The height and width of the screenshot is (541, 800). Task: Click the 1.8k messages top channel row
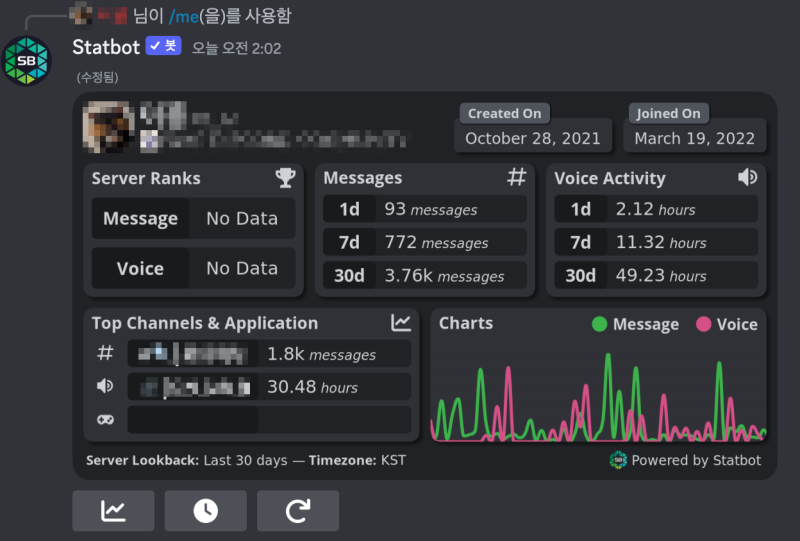point(269,354)
